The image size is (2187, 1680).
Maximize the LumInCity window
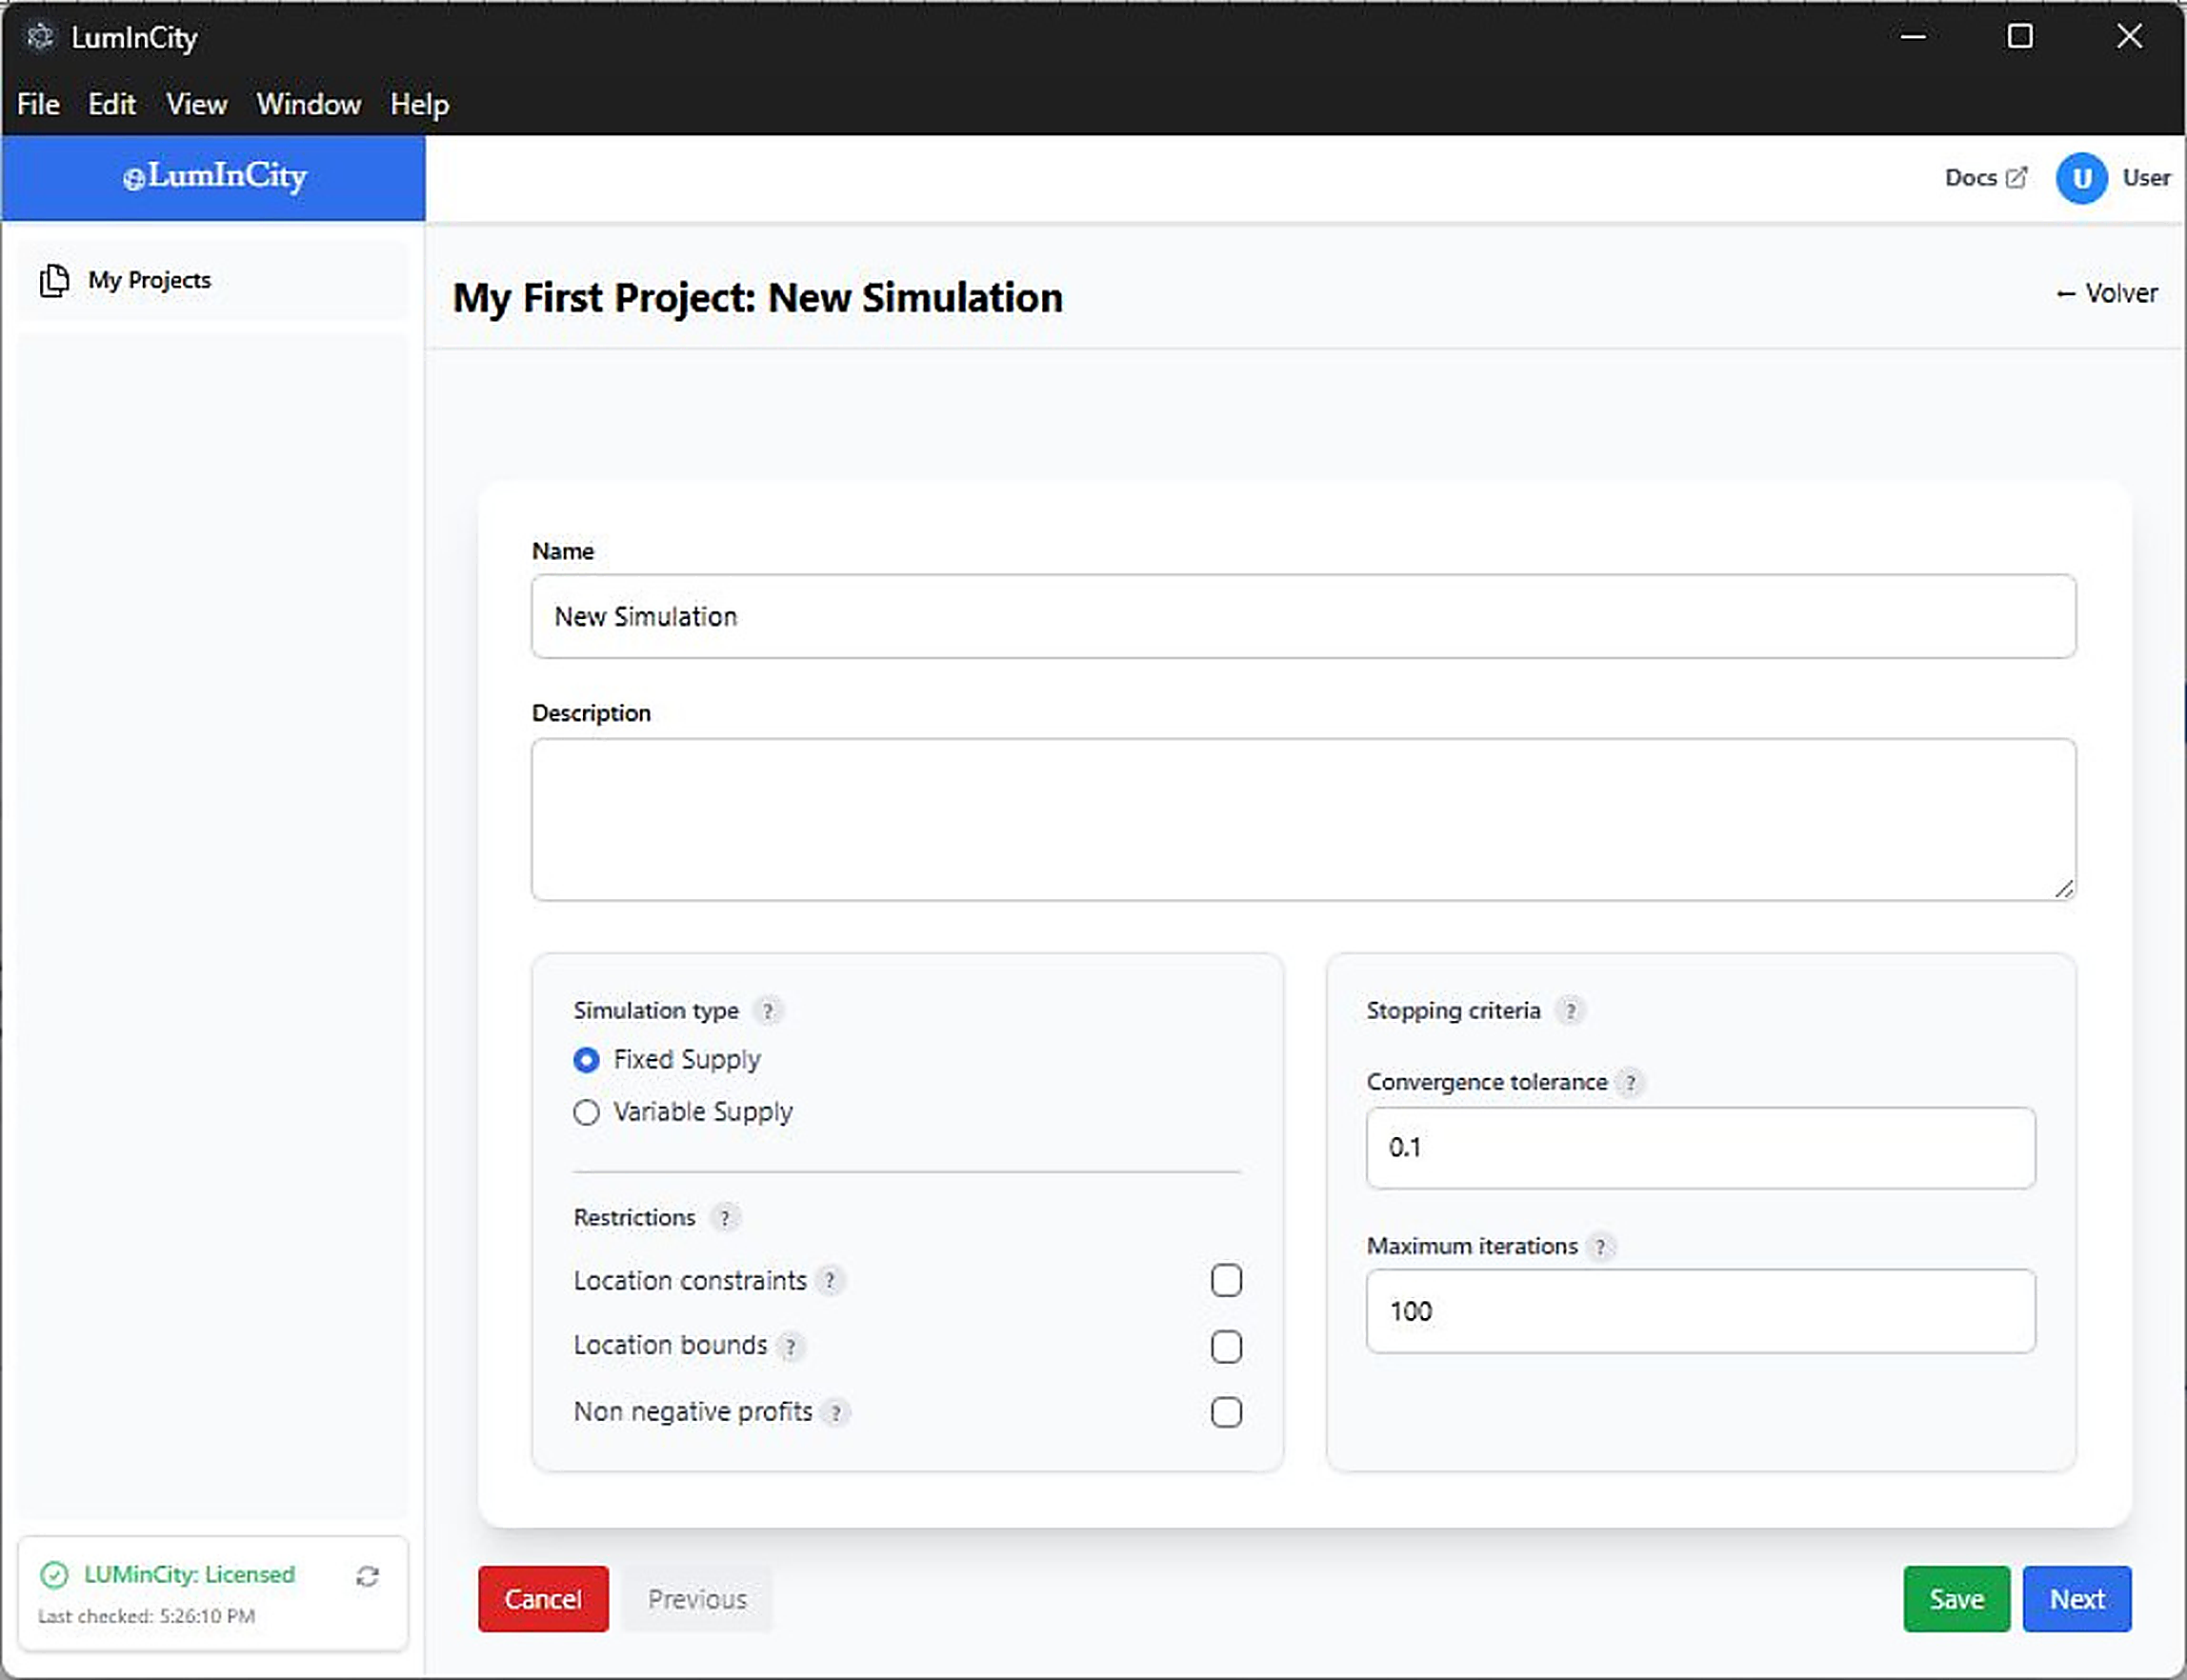[2020, 37]
